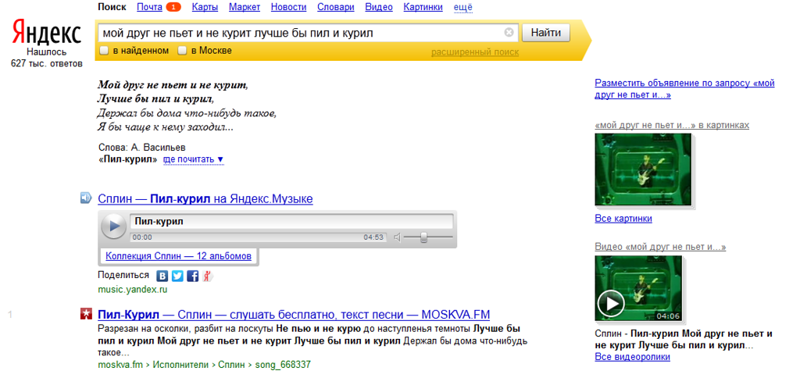Click the Все картинки link
800x378 pixels.
(623, 219)
